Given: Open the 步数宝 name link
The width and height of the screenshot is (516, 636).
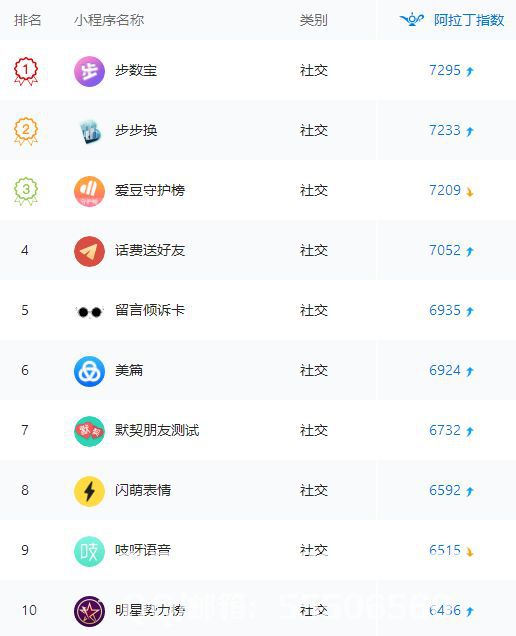Looking at the screenshot, I should [x=136, y=71].
